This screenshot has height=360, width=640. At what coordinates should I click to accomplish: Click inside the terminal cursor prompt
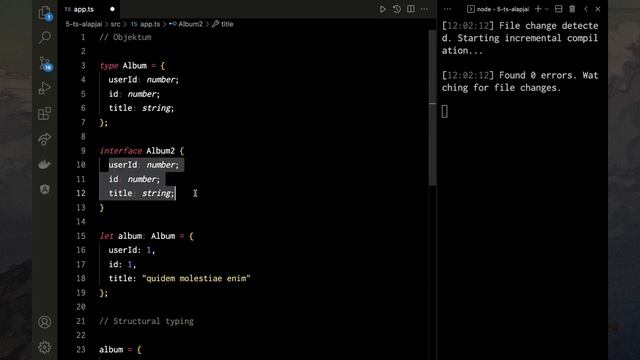coord(444,111)
